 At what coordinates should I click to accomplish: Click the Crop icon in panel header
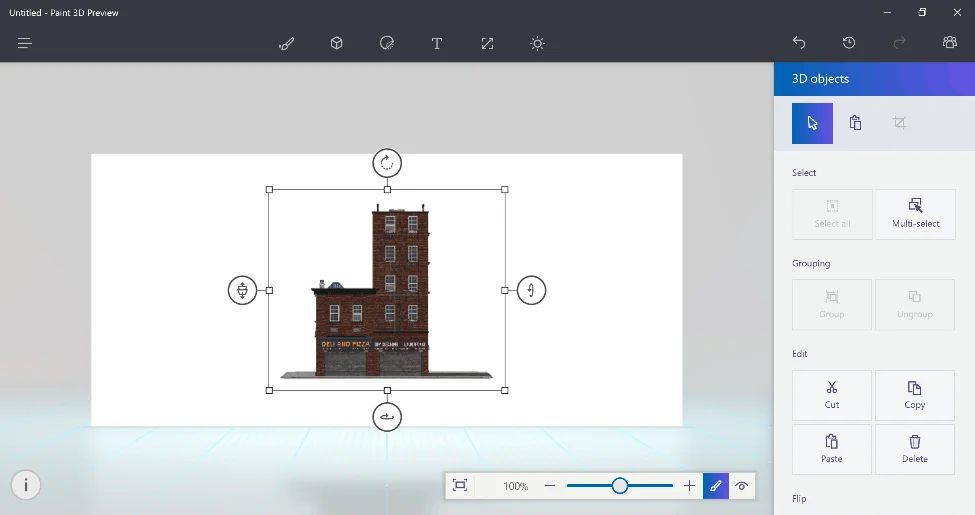click(899, 123)
